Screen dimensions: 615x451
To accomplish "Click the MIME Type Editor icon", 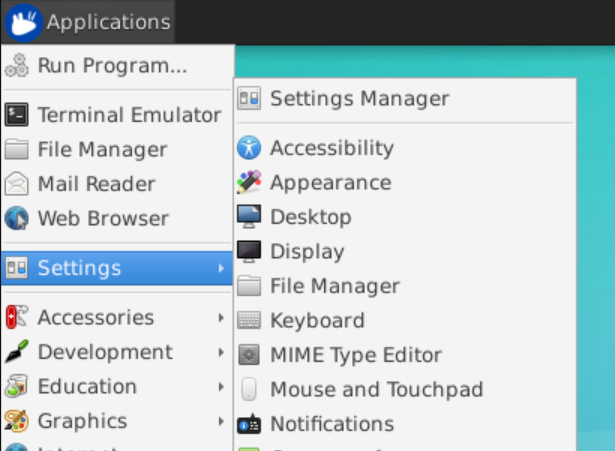I will click(249, 355).
